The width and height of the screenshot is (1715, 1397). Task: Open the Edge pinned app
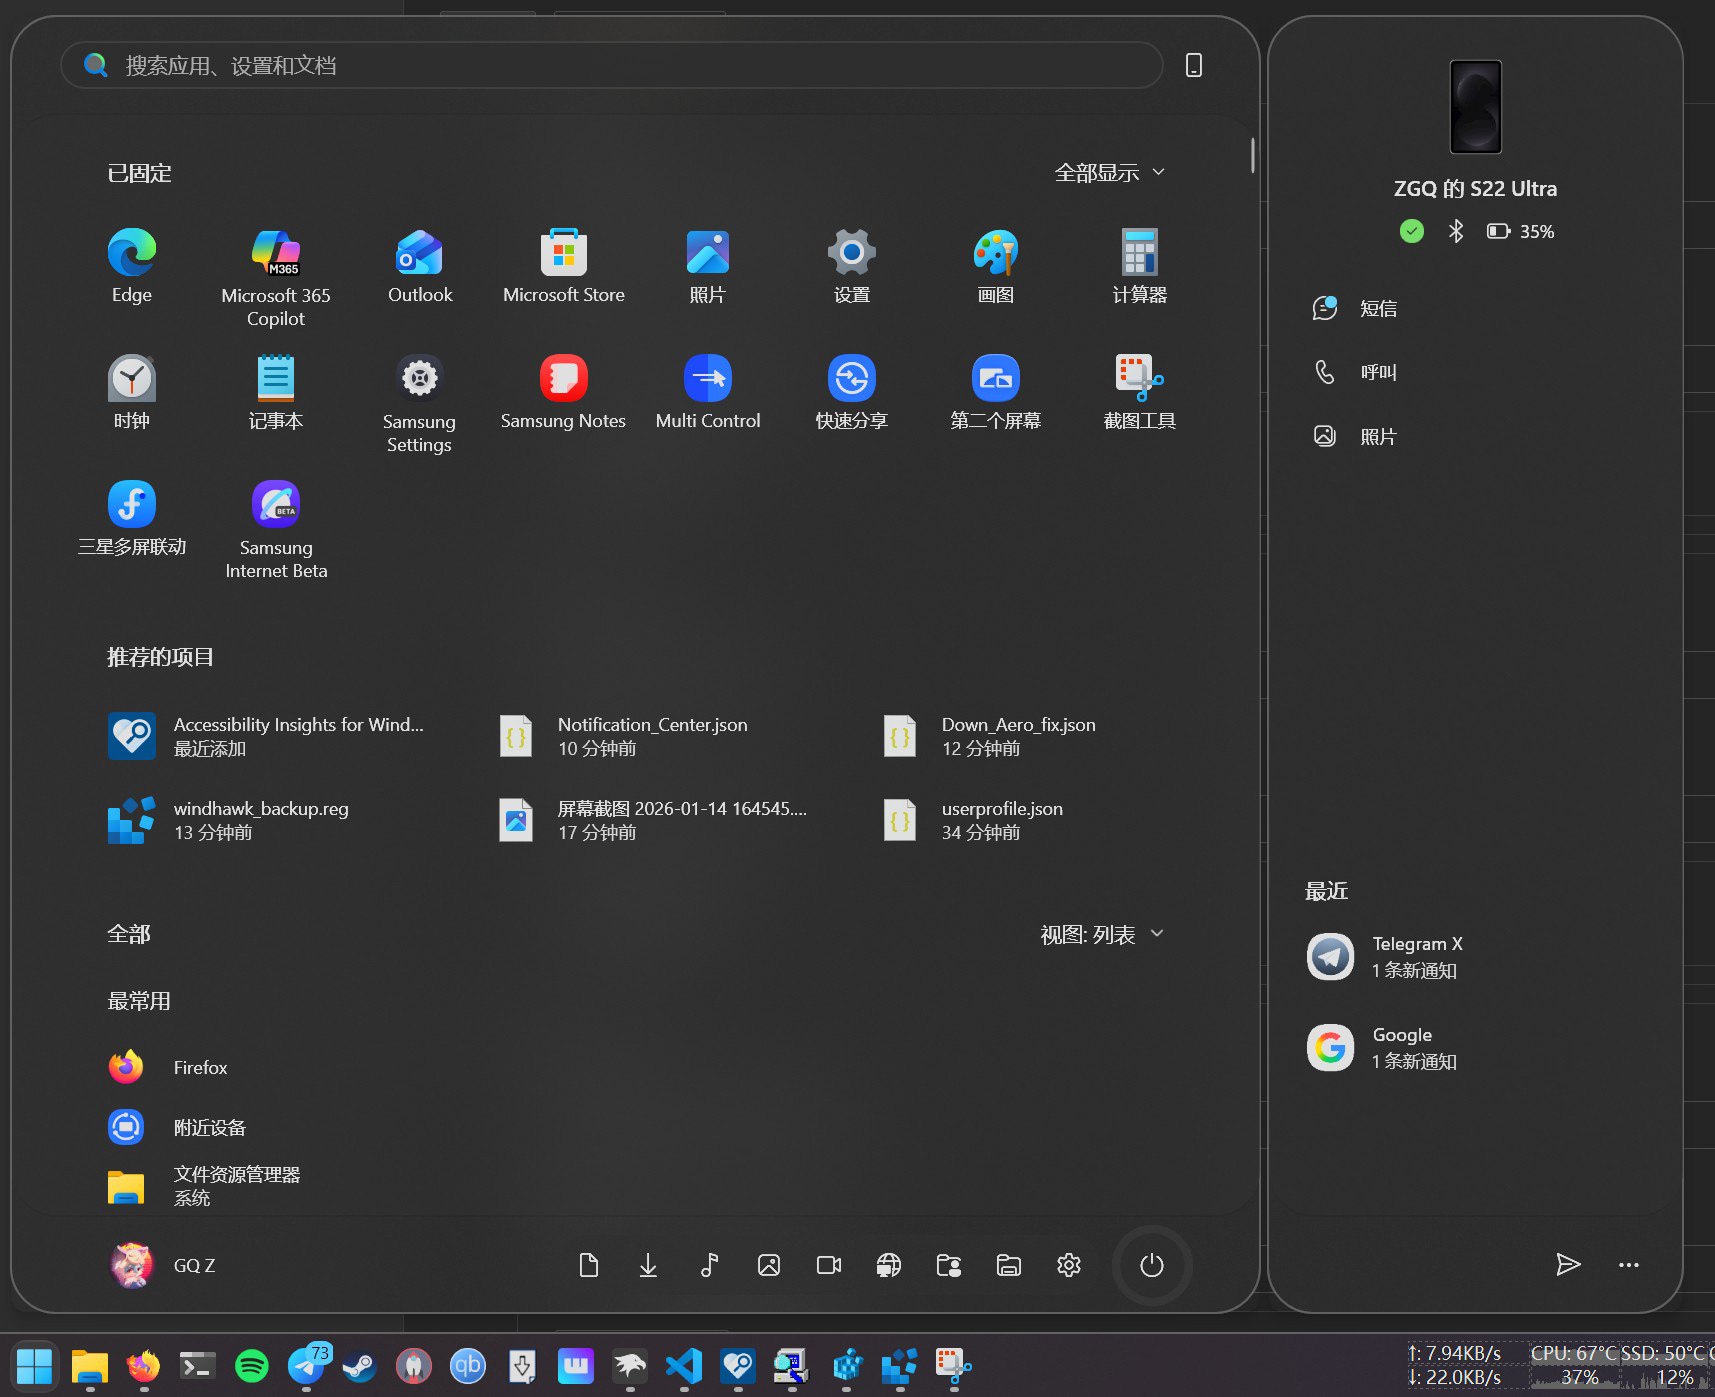131,266
